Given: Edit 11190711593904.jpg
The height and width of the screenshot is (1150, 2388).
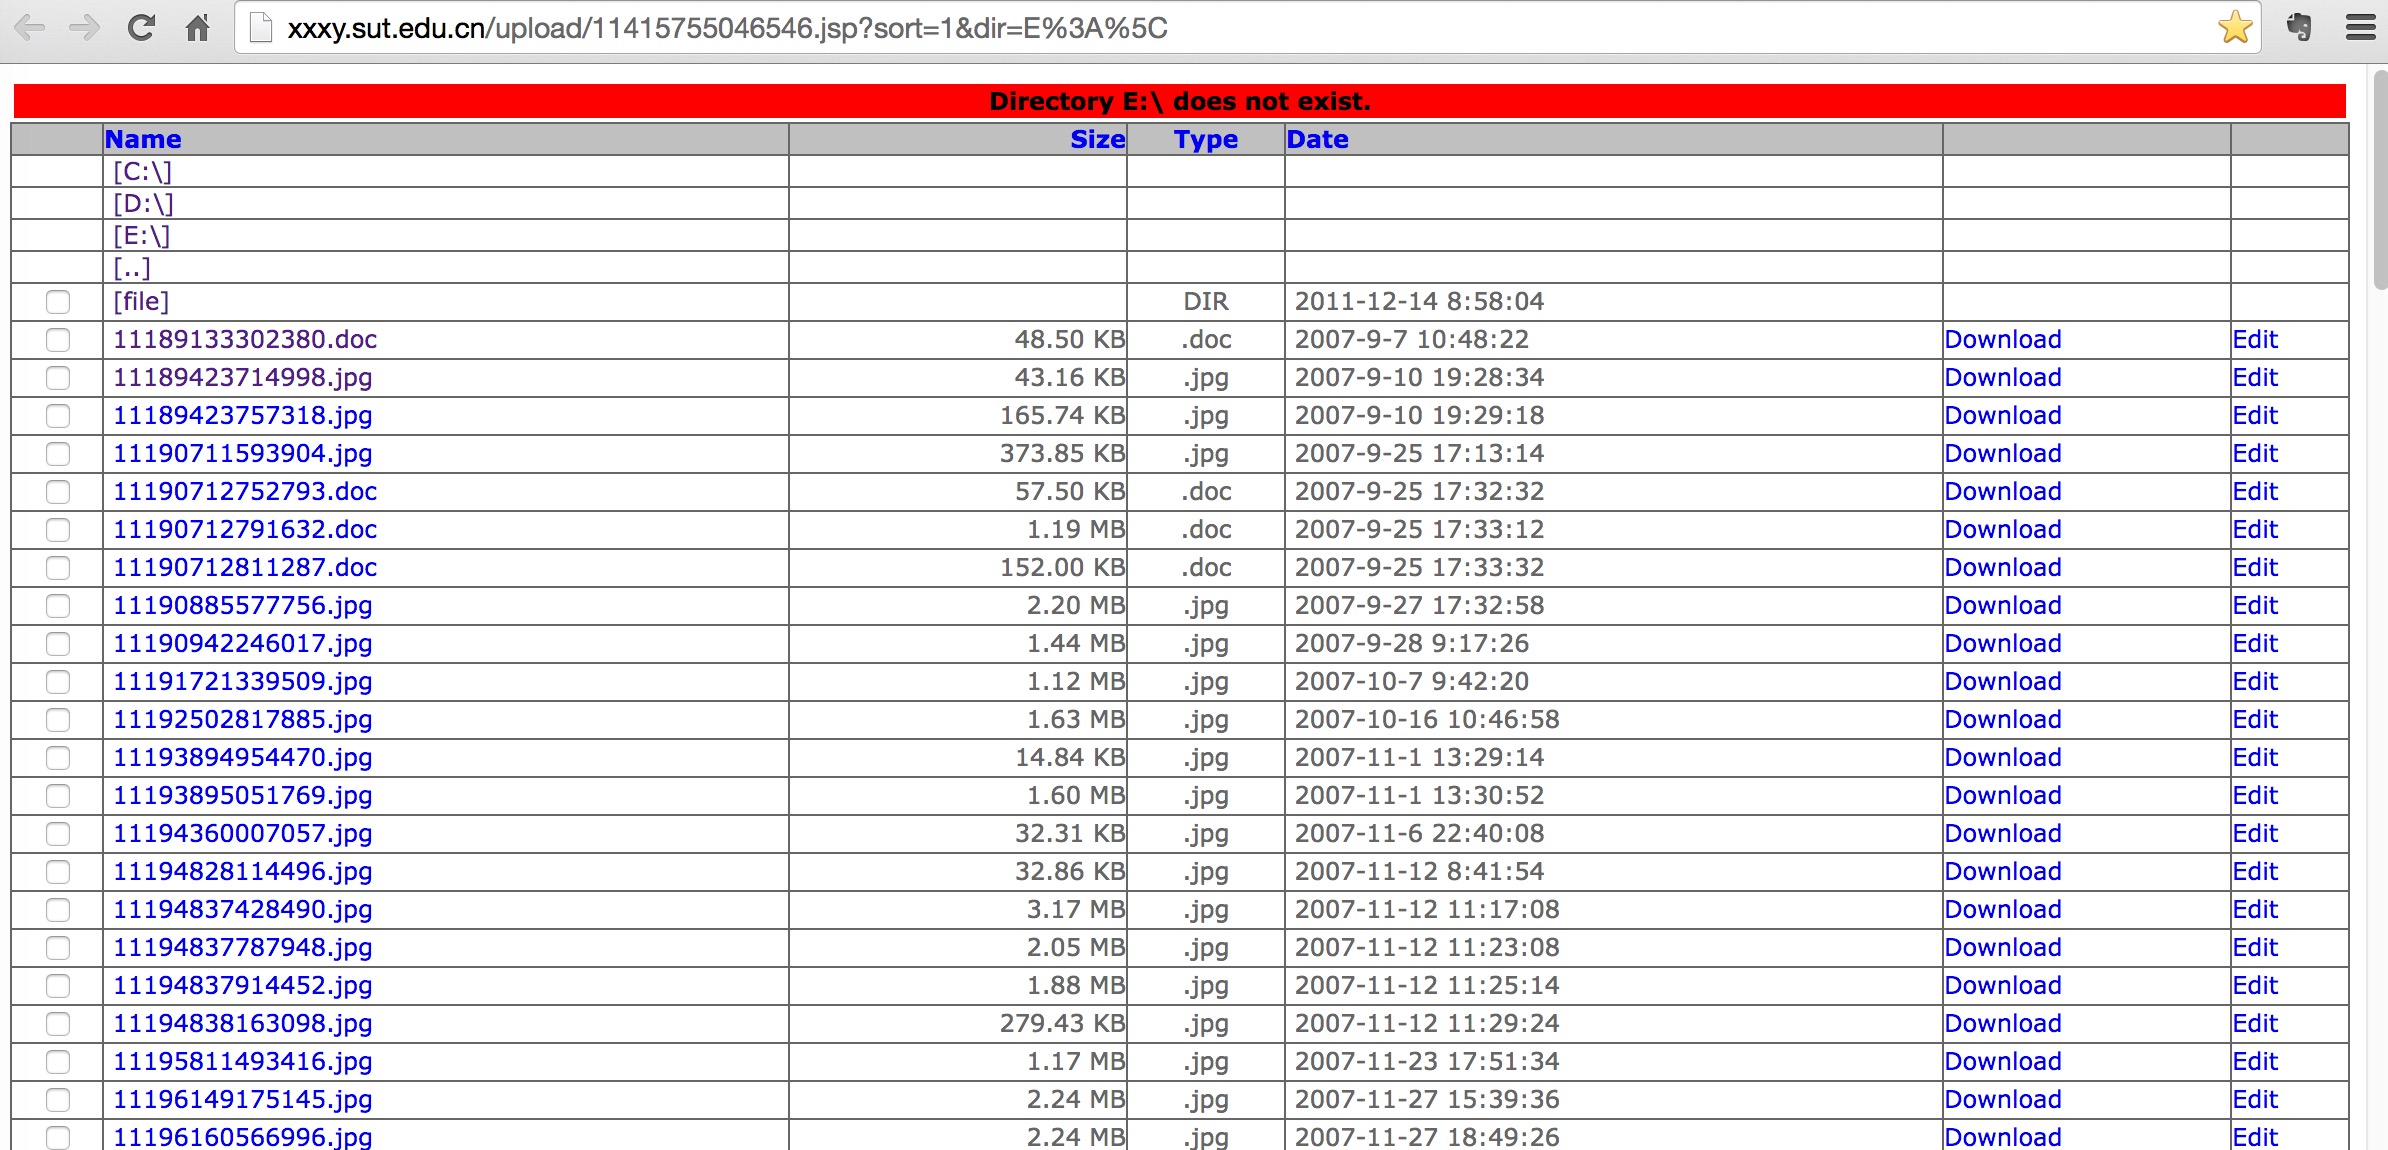Looking at the screenshot, I should click(2255, 453).
